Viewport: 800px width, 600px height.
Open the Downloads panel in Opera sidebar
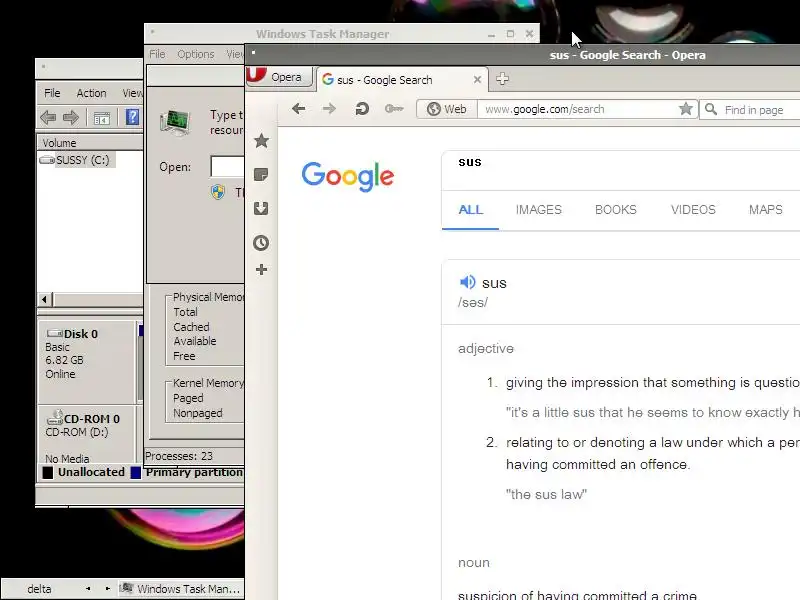(x=261, y=208)
